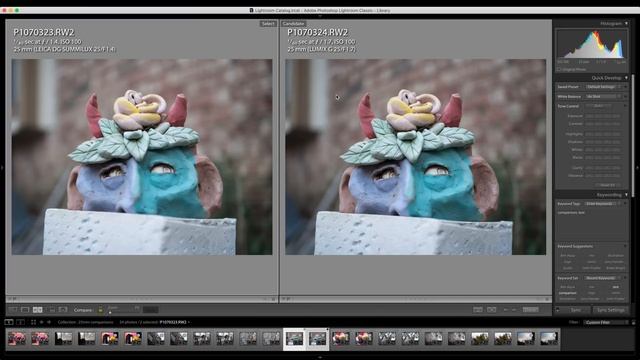The image size is (640, 360).
Task: Show the top module picker panel arrow
Action: 320,16
